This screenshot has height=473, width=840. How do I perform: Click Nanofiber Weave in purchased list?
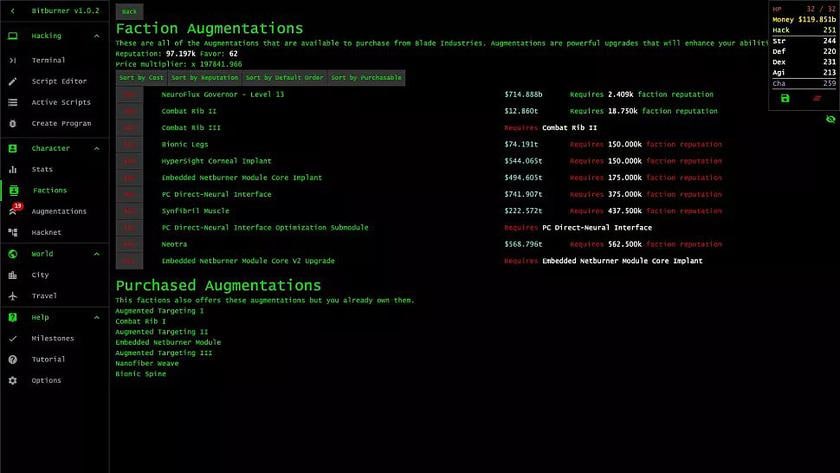point(147,363)
